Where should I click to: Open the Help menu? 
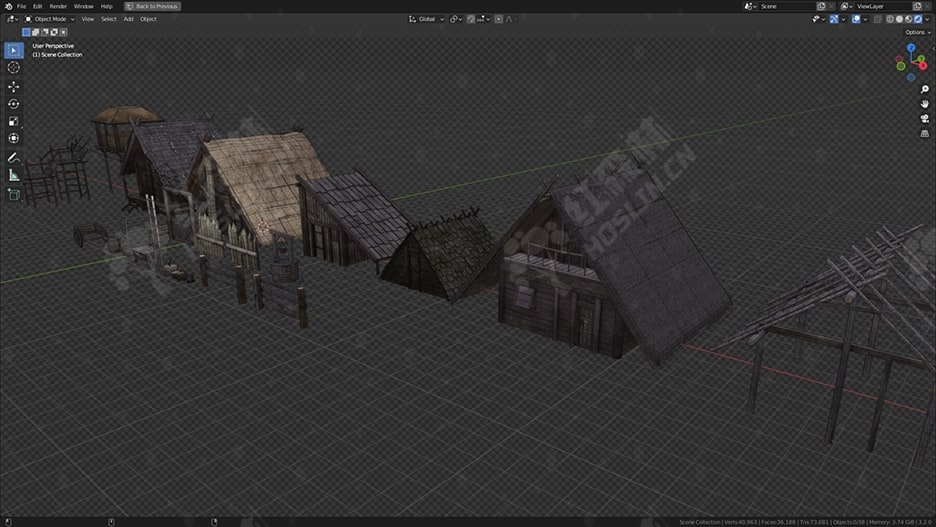tap(106, 6)
